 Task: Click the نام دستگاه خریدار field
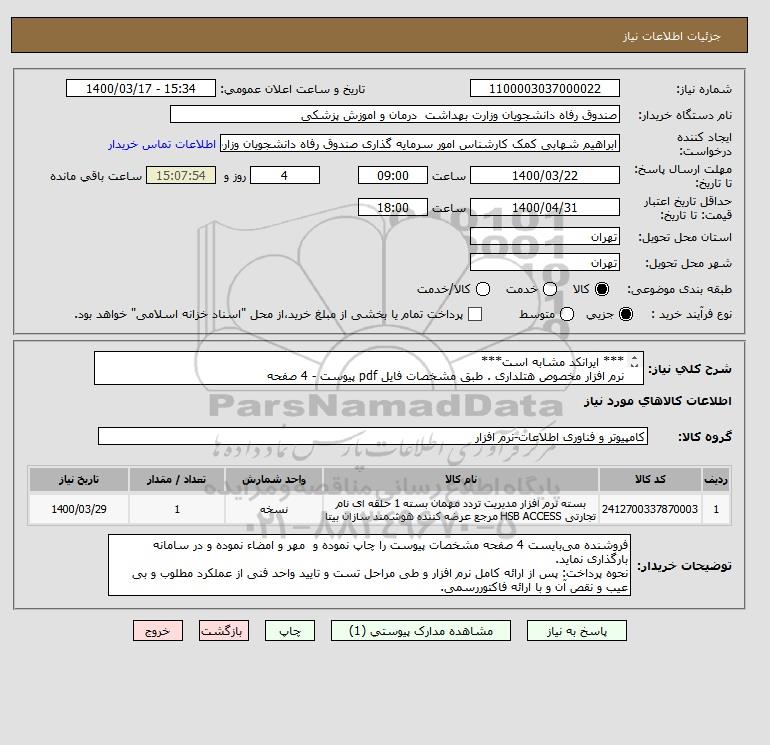tap(395, 114)
